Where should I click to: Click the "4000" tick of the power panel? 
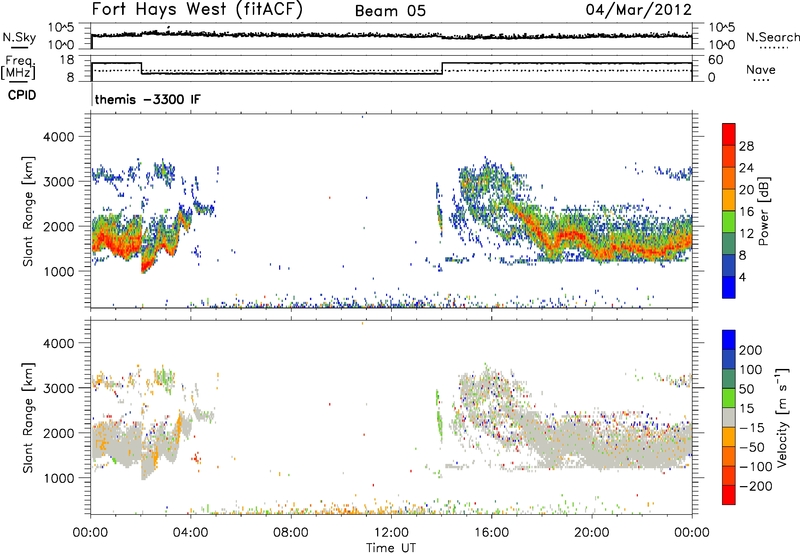pos(58,137)
